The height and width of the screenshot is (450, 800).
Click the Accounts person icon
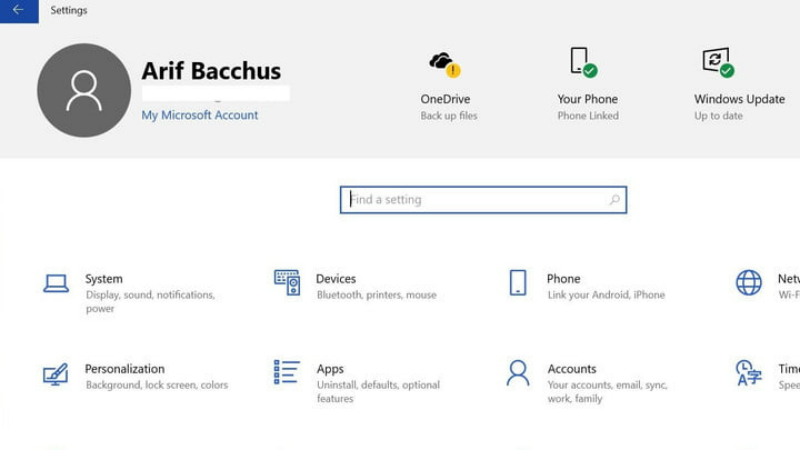[518, 373]
